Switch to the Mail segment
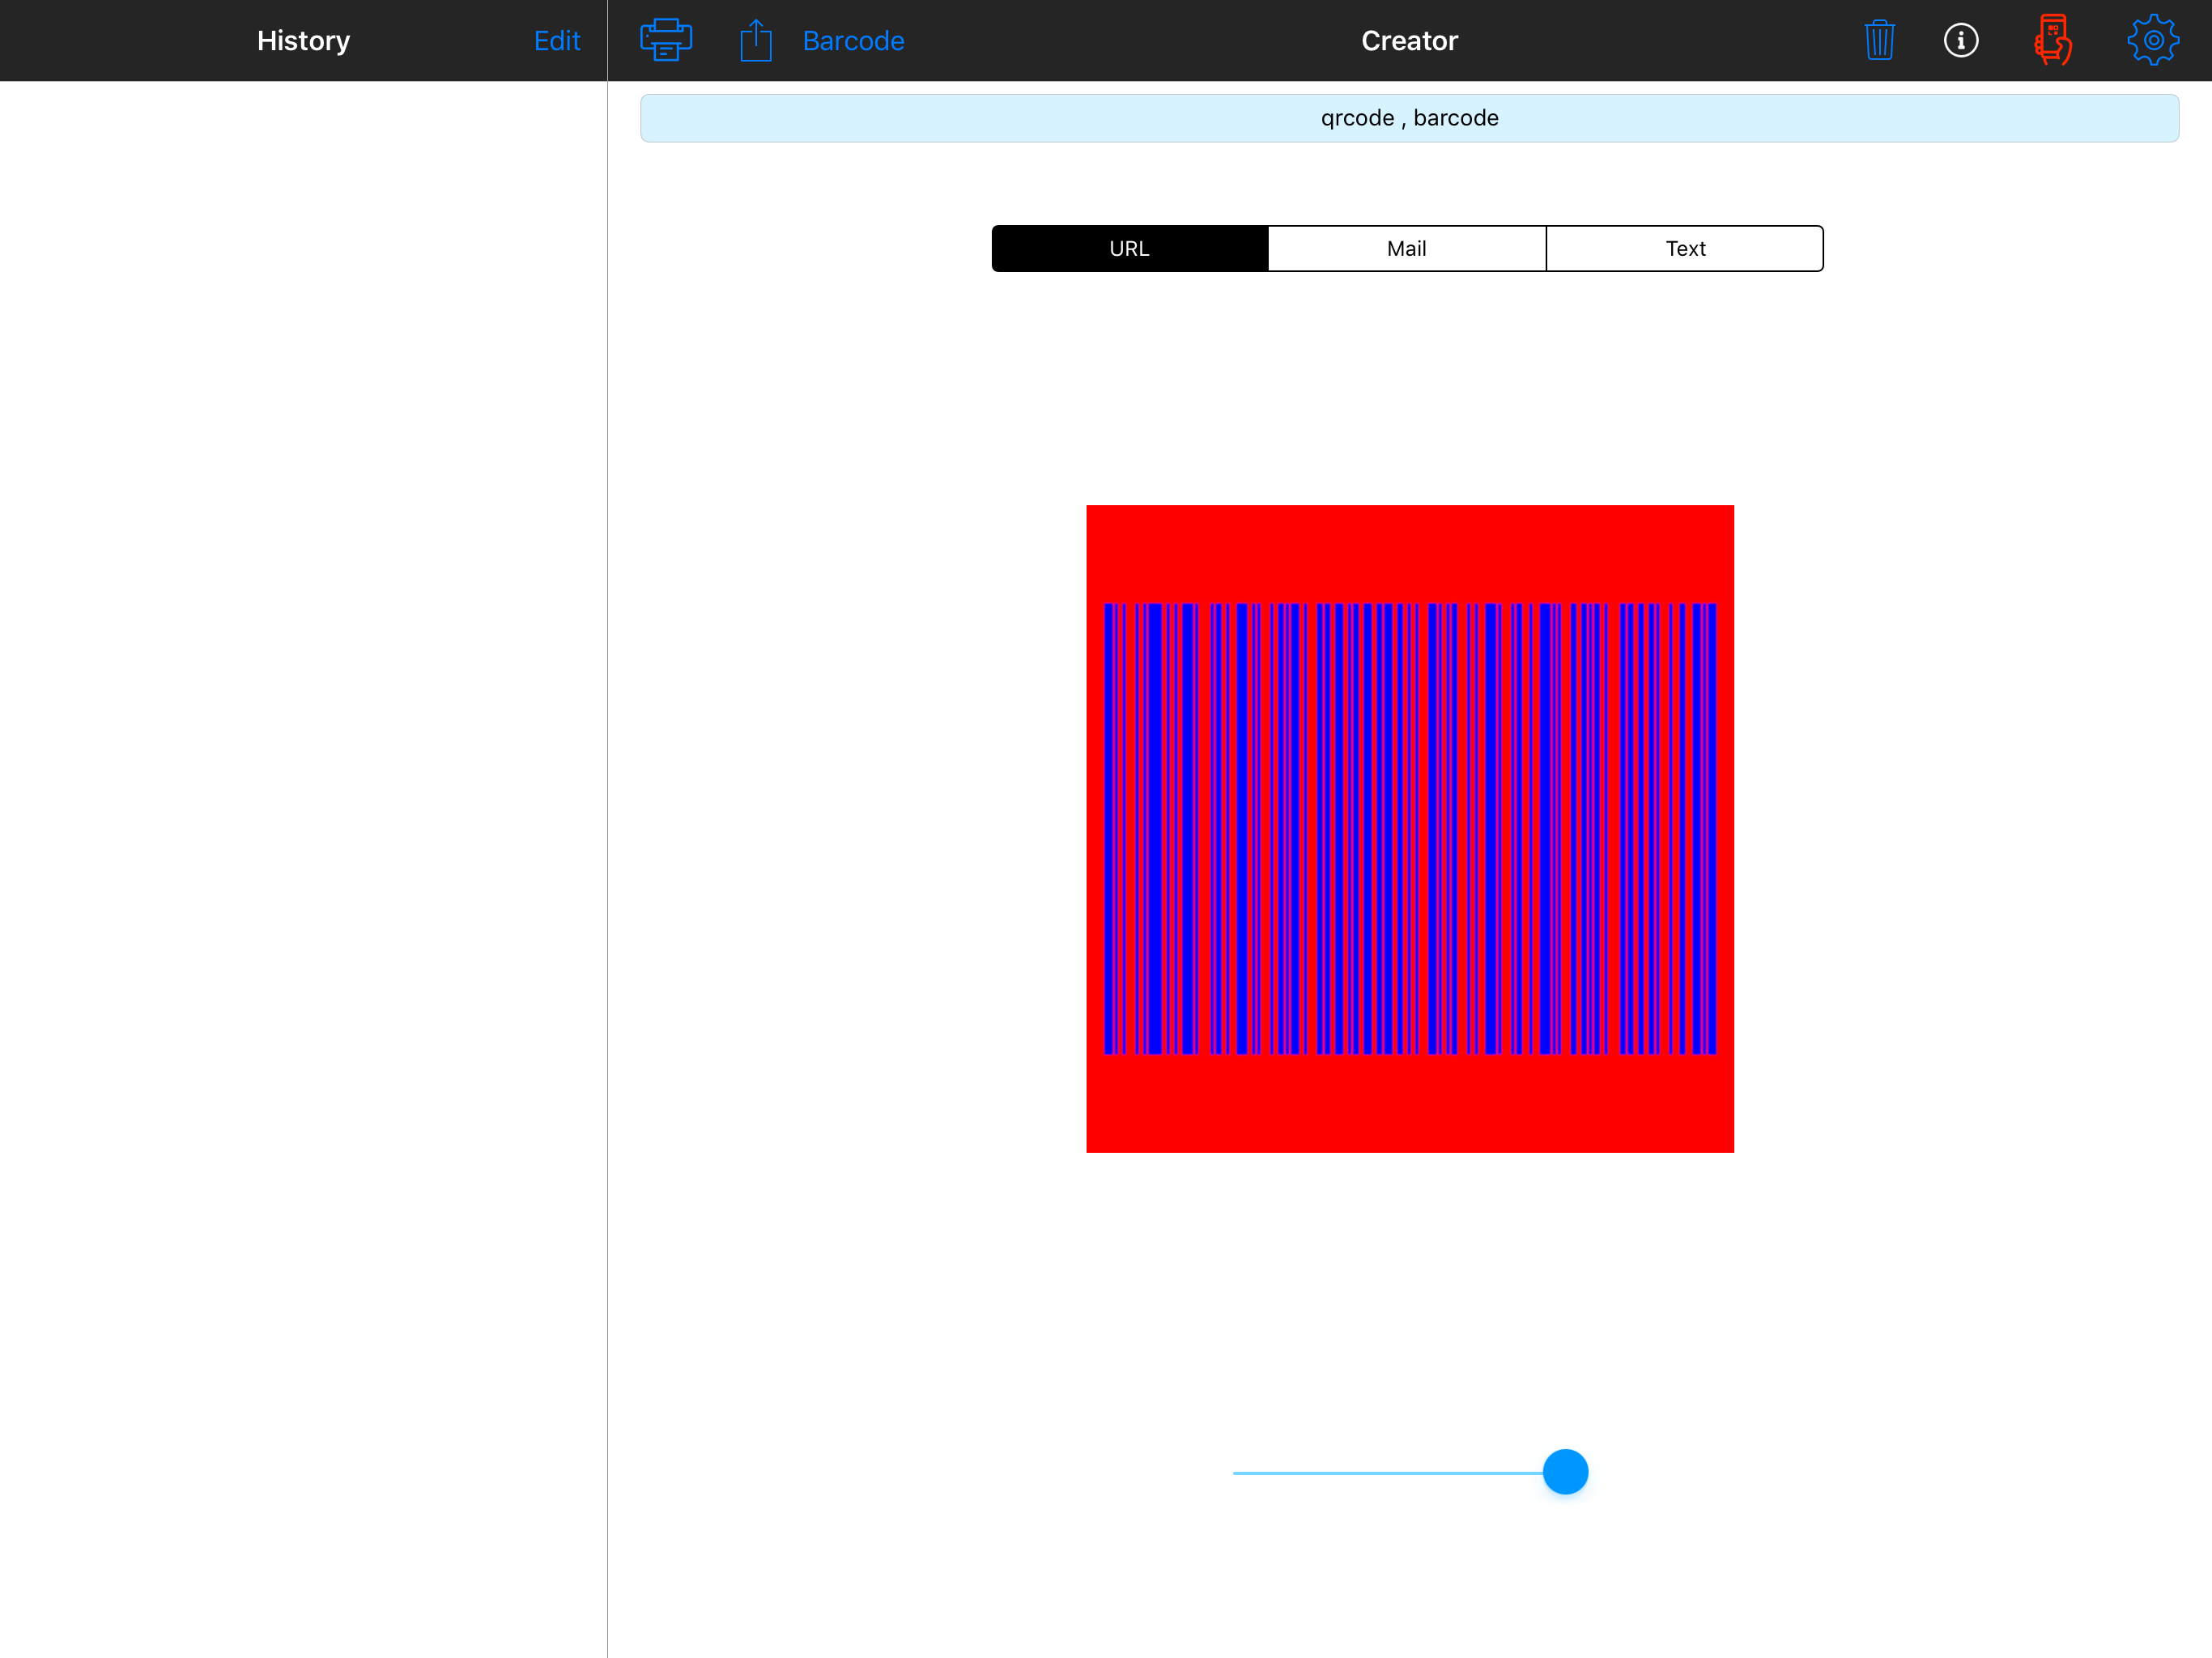Screen dimensions: 2212x1658 click(1406, 248)
